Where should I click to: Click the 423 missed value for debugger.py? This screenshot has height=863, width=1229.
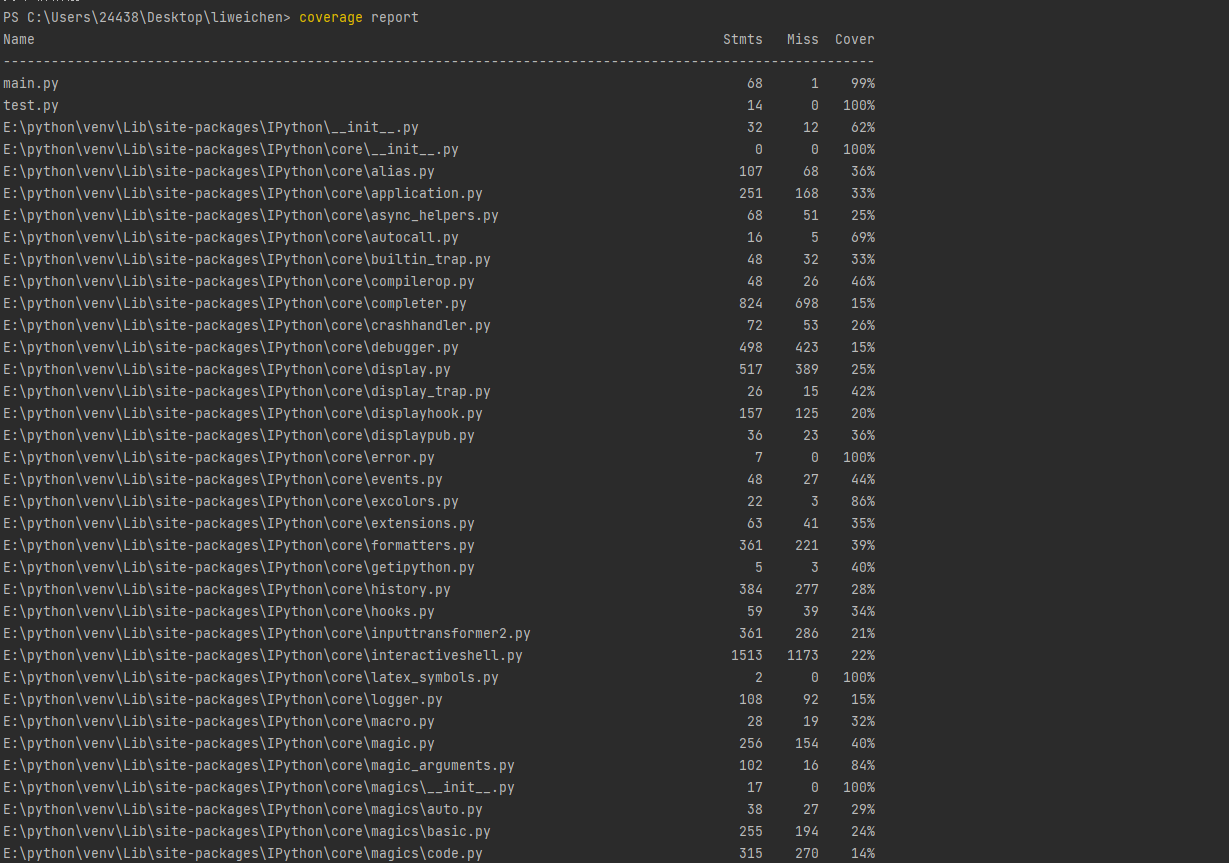pos(807,348)
